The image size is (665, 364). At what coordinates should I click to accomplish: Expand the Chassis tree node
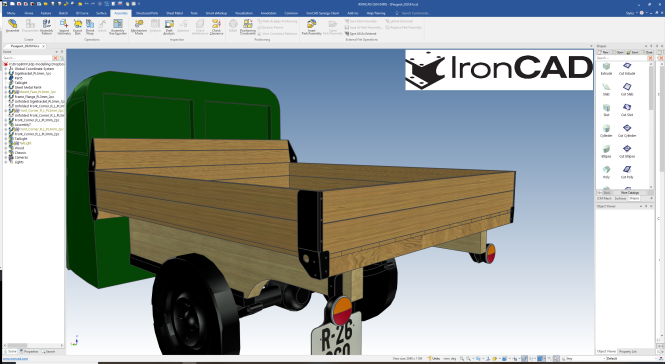[6, 153]
